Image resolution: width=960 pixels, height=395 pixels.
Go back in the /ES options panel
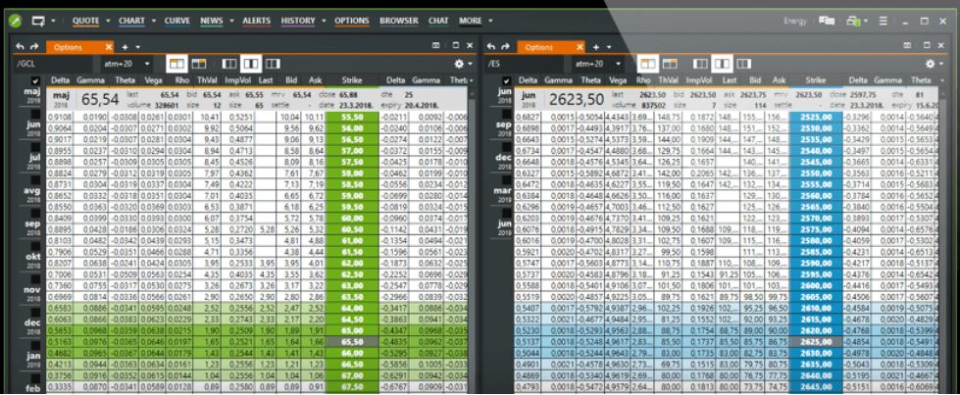pos(491,47)
